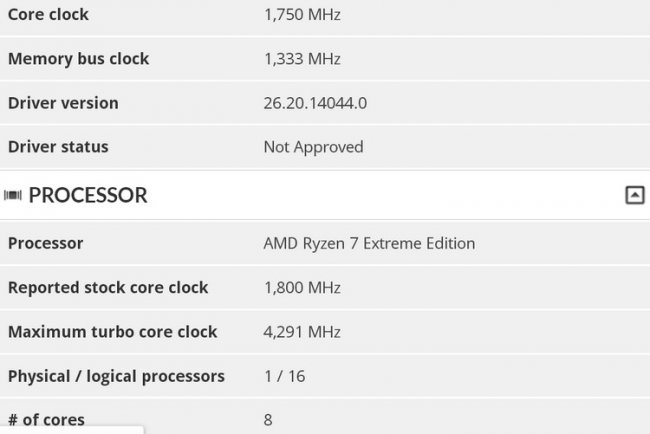This screenshot has height=434, width=650.
Task: Select the 4,291 MHz turbo clock value
Action: click(302, 331)
